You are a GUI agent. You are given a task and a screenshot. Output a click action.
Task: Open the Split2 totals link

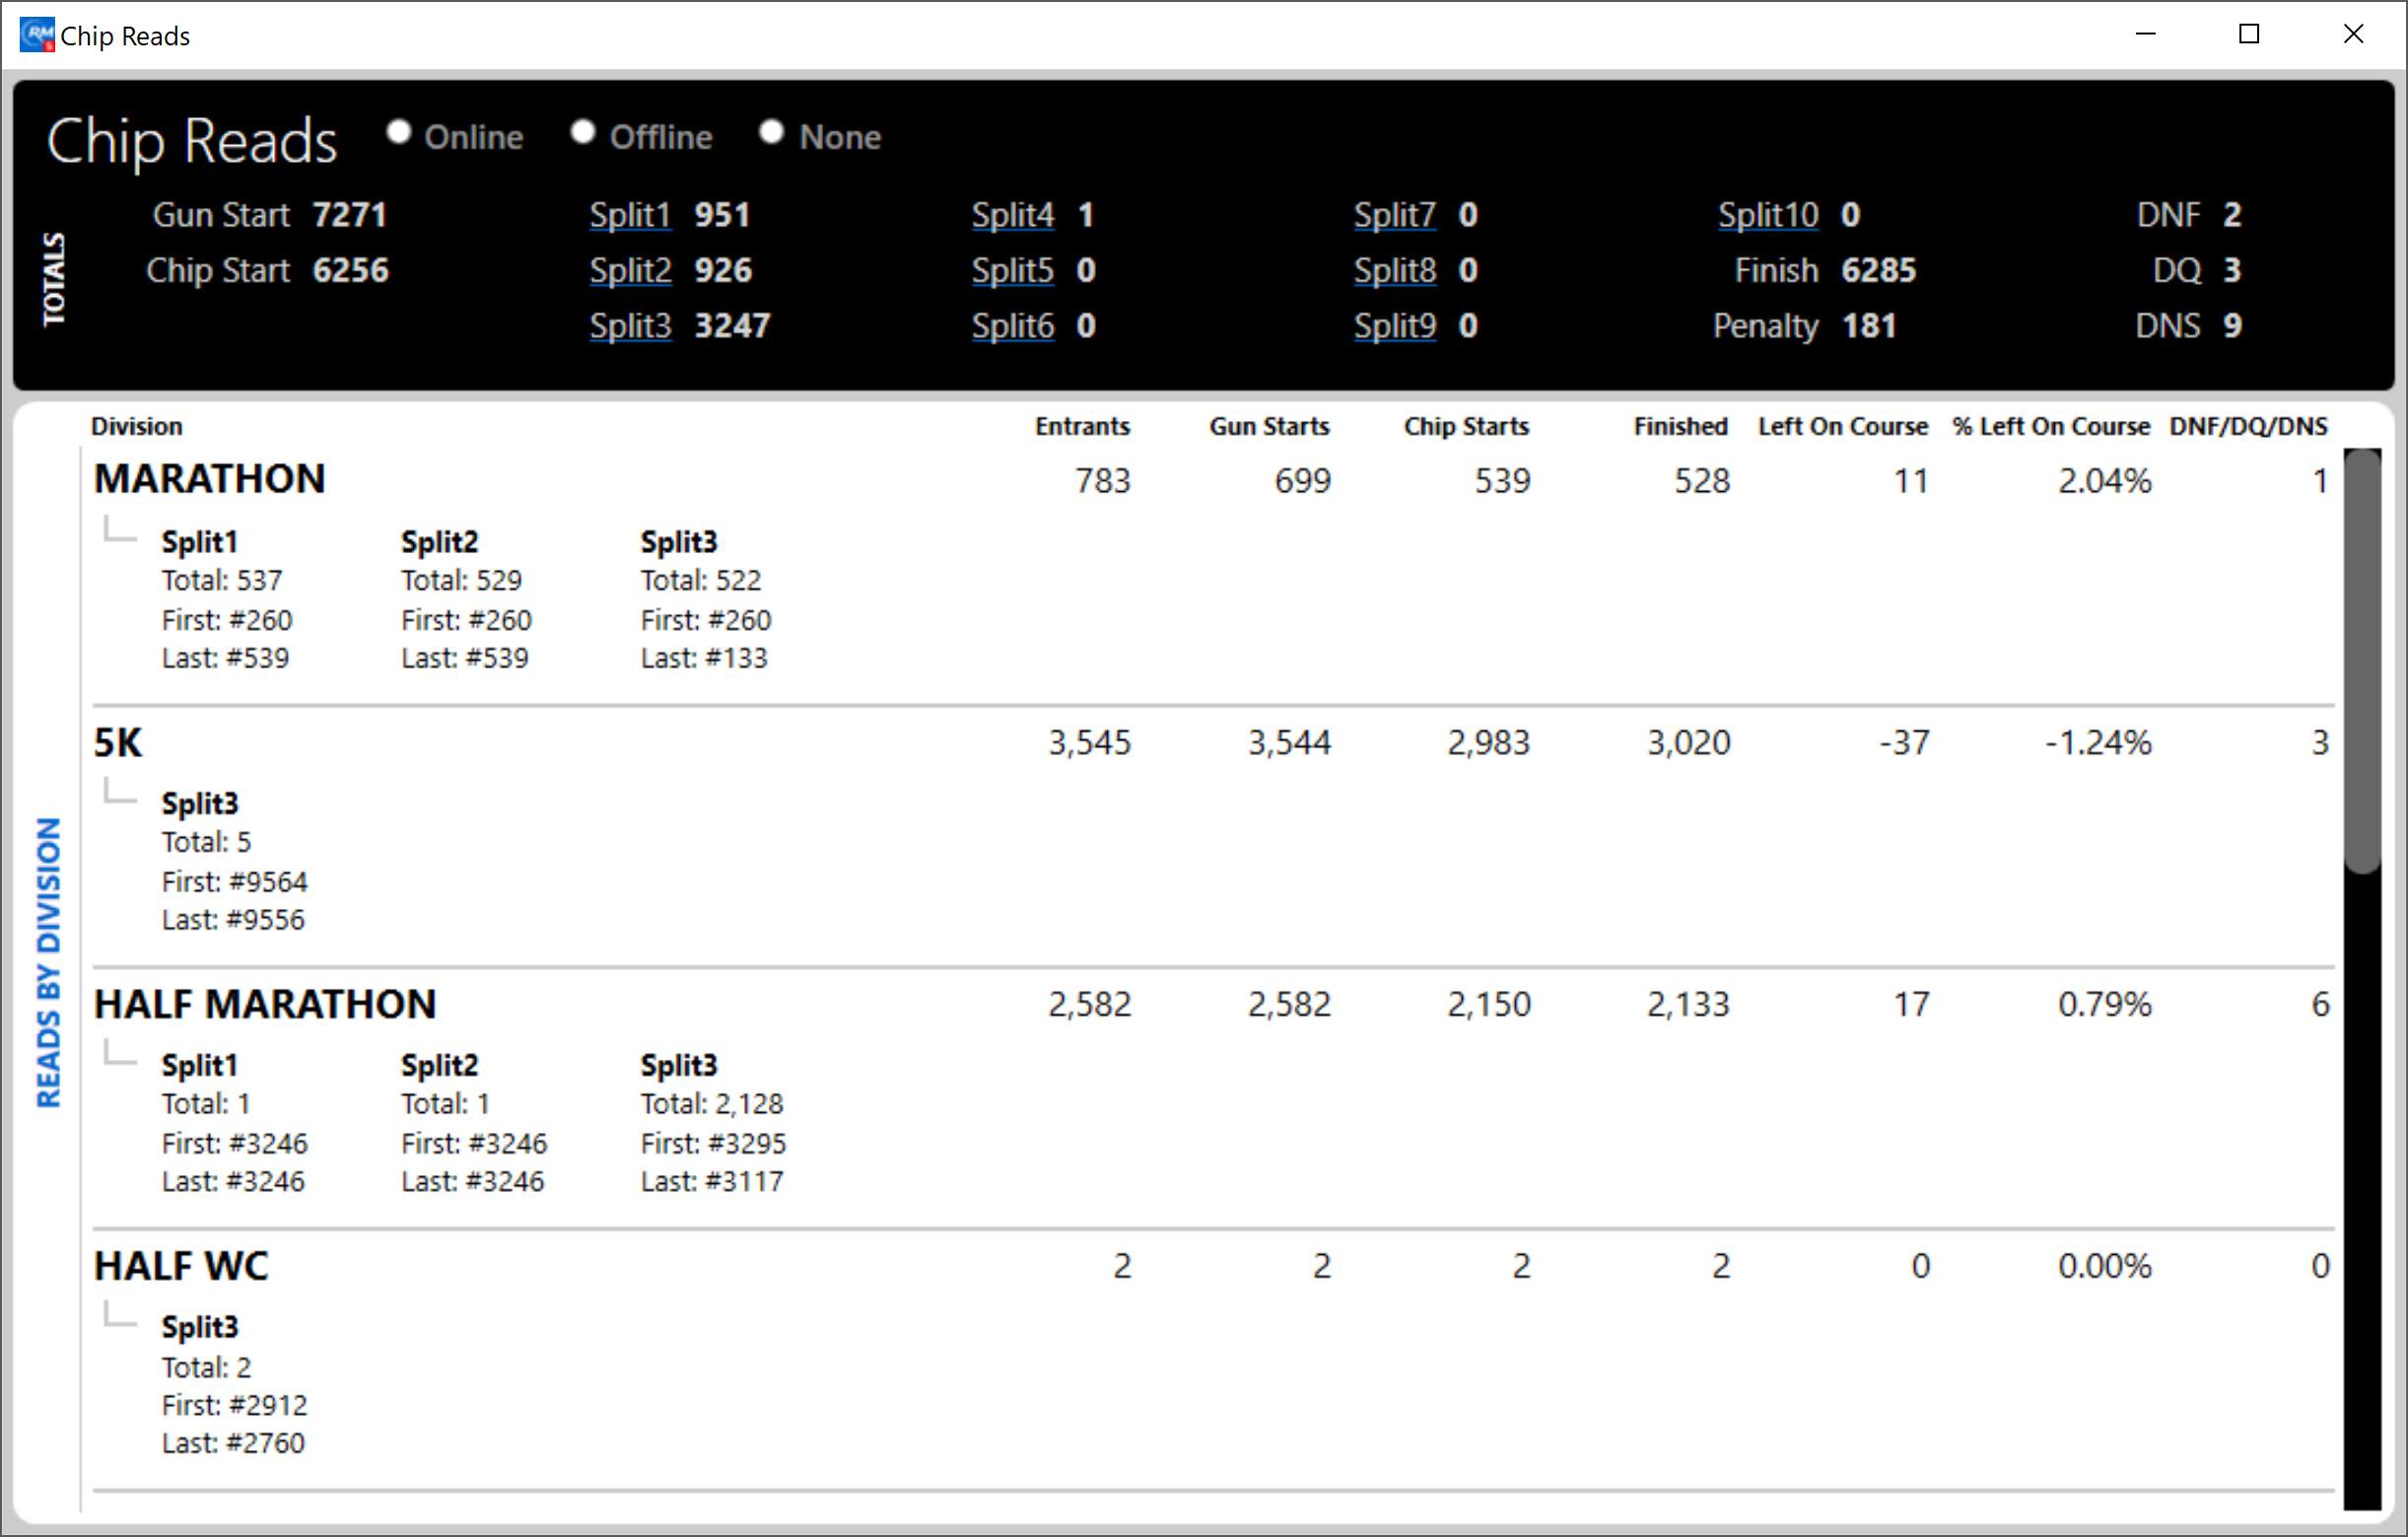pos(630,270)
